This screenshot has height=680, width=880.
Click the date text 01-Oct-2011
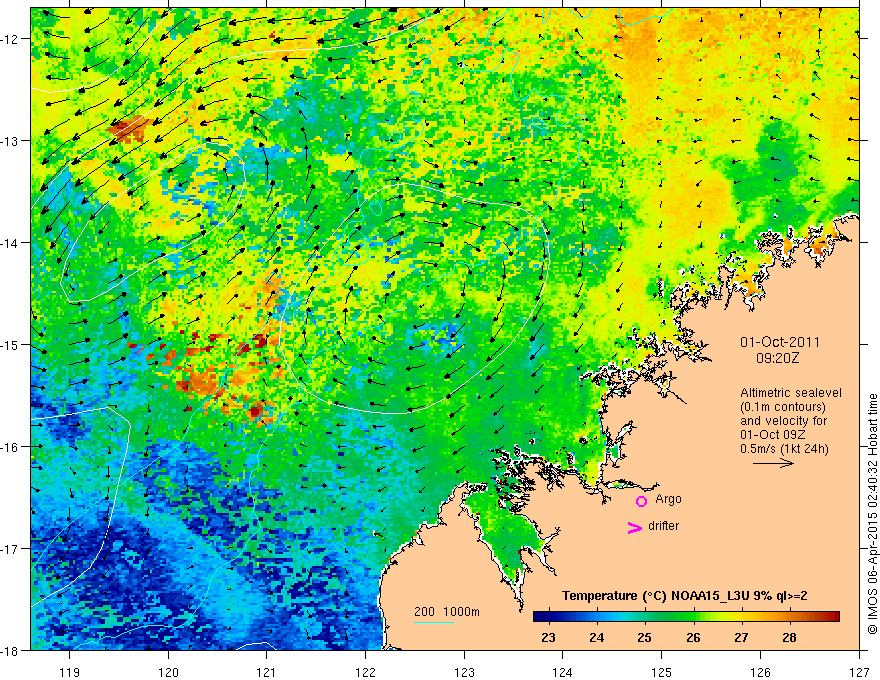click(780, 342)
